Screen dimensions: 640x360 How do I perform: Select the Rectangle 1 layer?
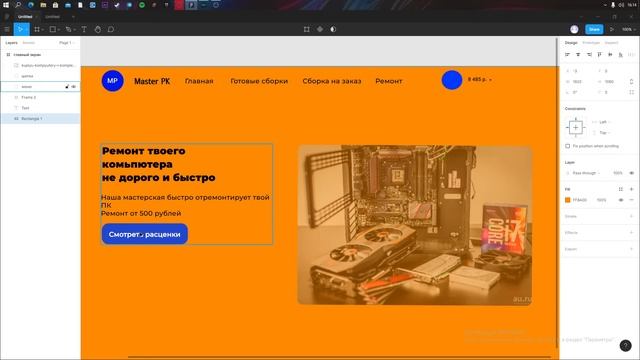click(x=40, y=119)
